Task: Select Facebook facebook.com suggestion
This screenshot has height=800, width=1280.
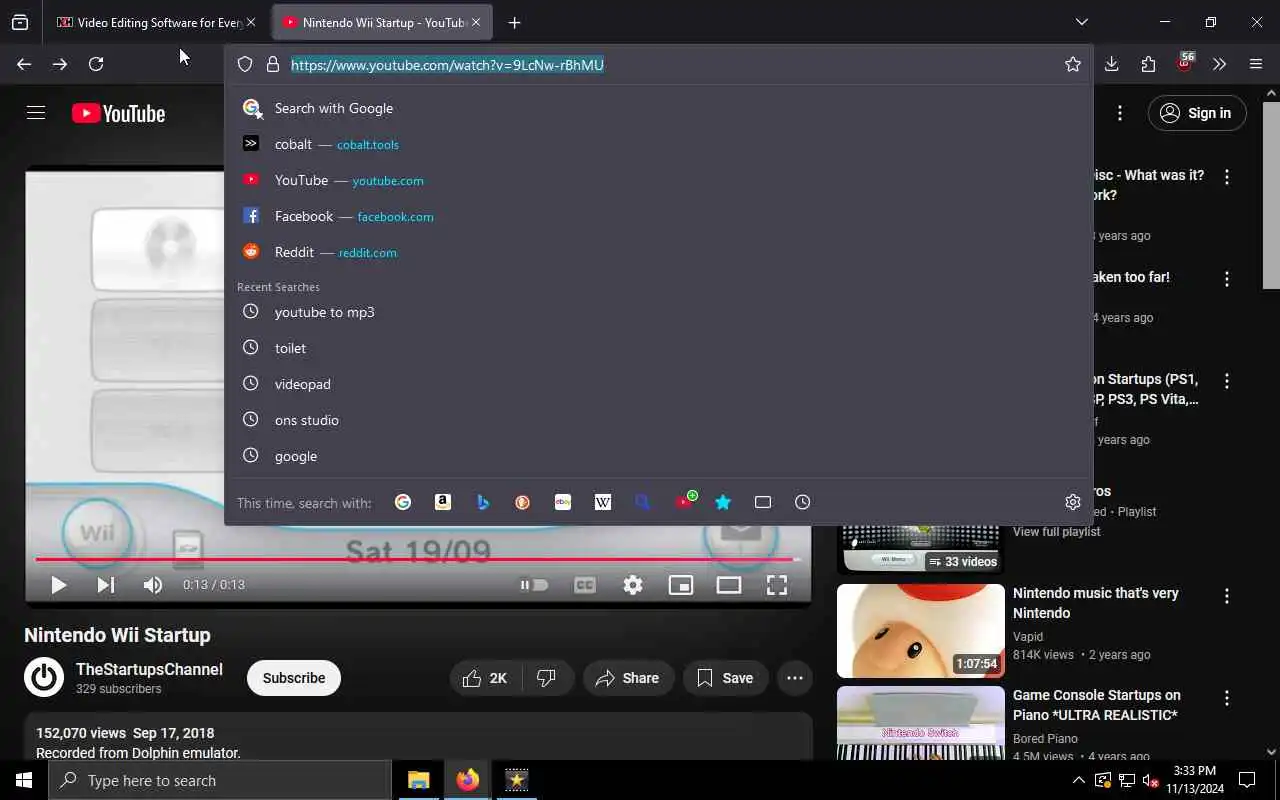Action: click(x=658, y=216)
